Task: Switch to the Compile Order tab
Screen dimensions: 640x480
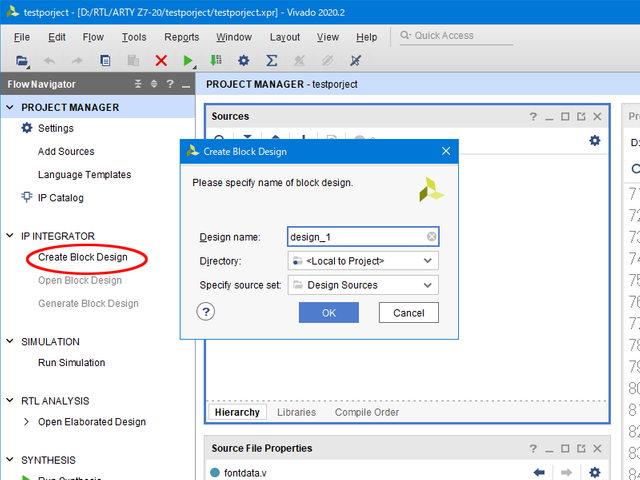Action: (x=367, y=412)
